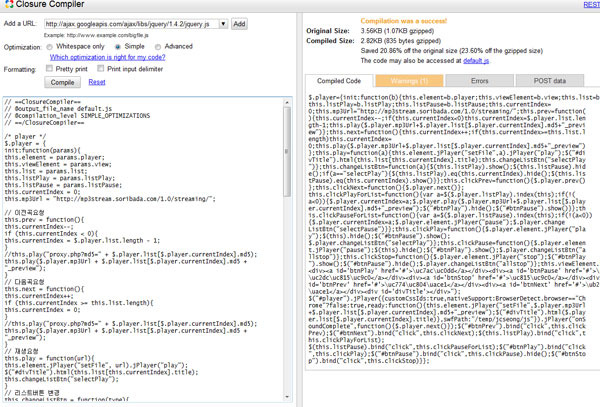Click the source editor scroll up arrow

(287, 102)
